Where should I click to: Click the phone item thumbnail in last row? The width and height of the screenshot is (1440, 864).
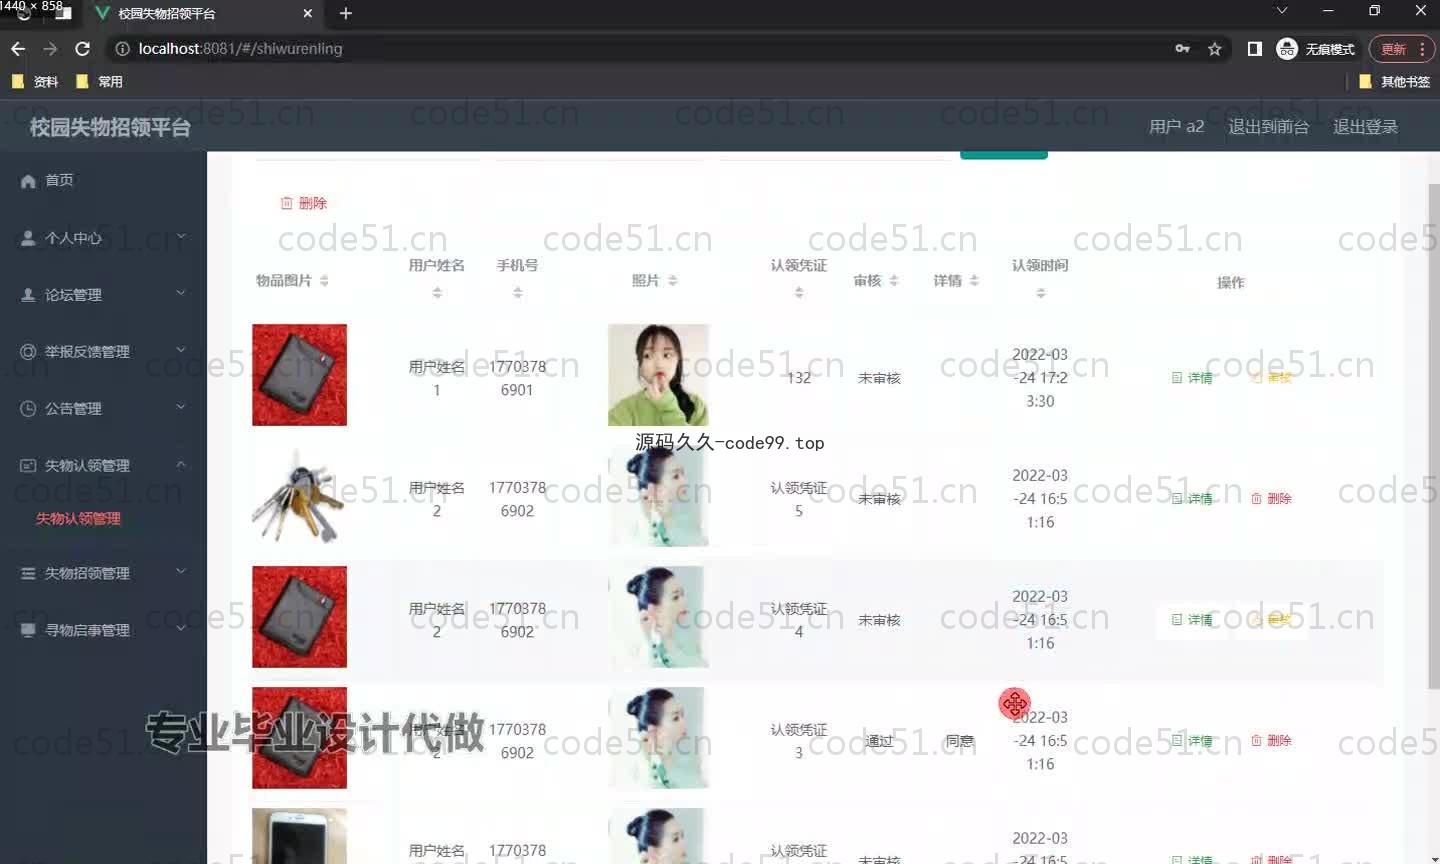[x=299, y=836]
